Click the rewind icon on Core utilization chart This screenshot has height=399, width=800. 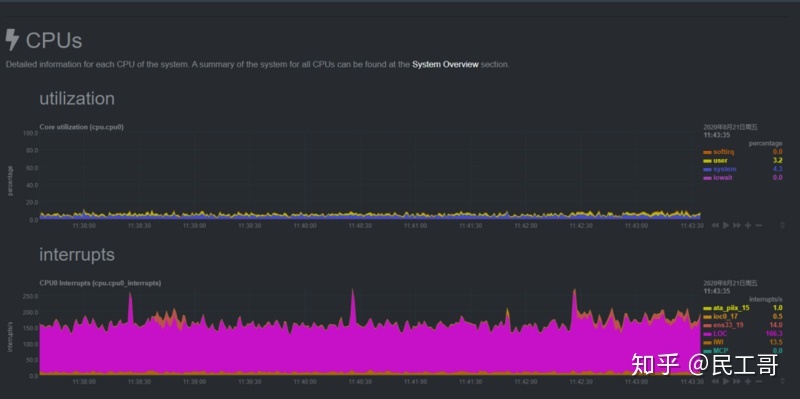coord(715,226)
